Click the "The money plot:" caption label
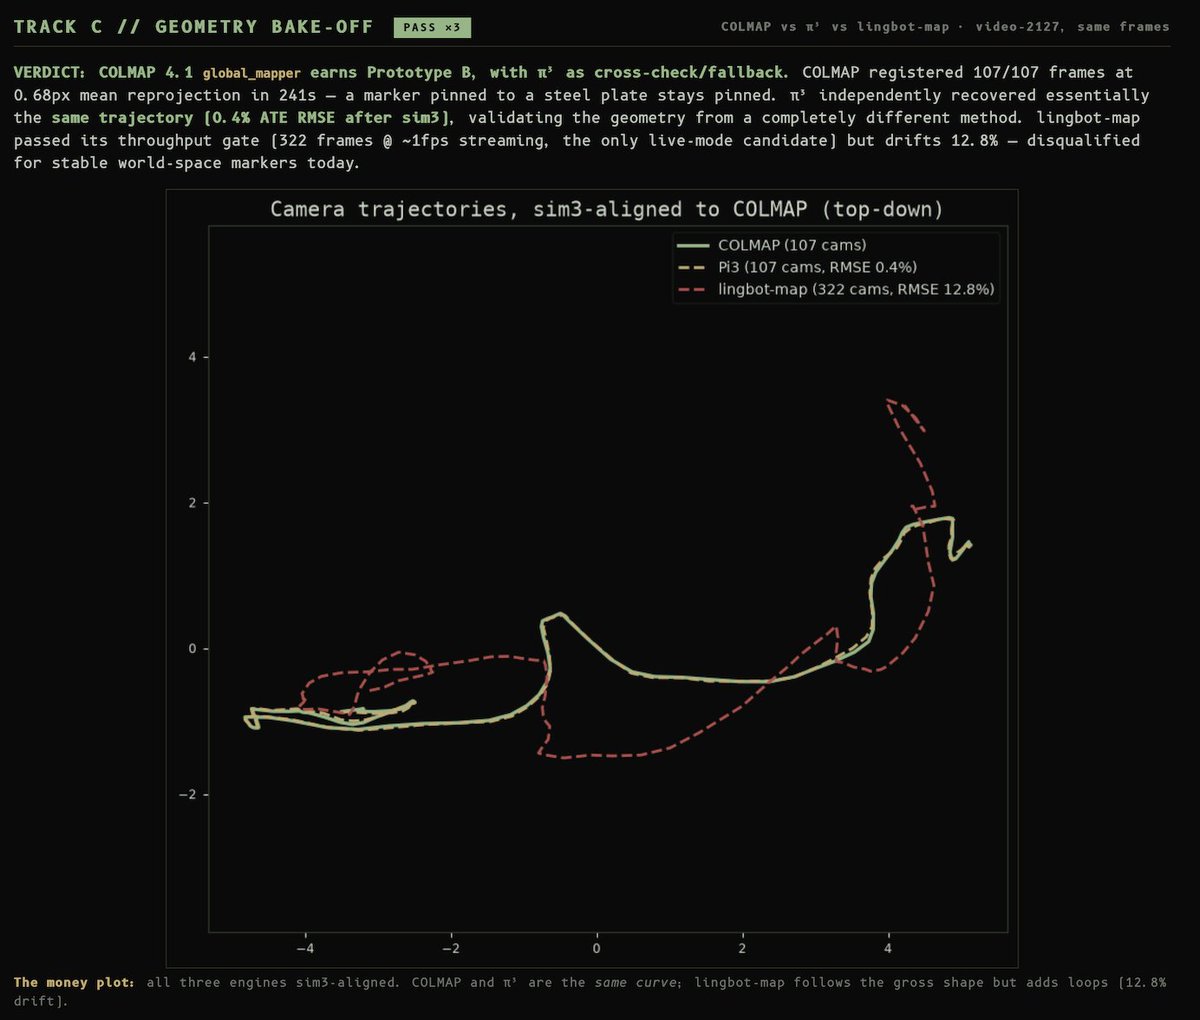Screen dimensions: 1200x1020 tap(74, 983)
